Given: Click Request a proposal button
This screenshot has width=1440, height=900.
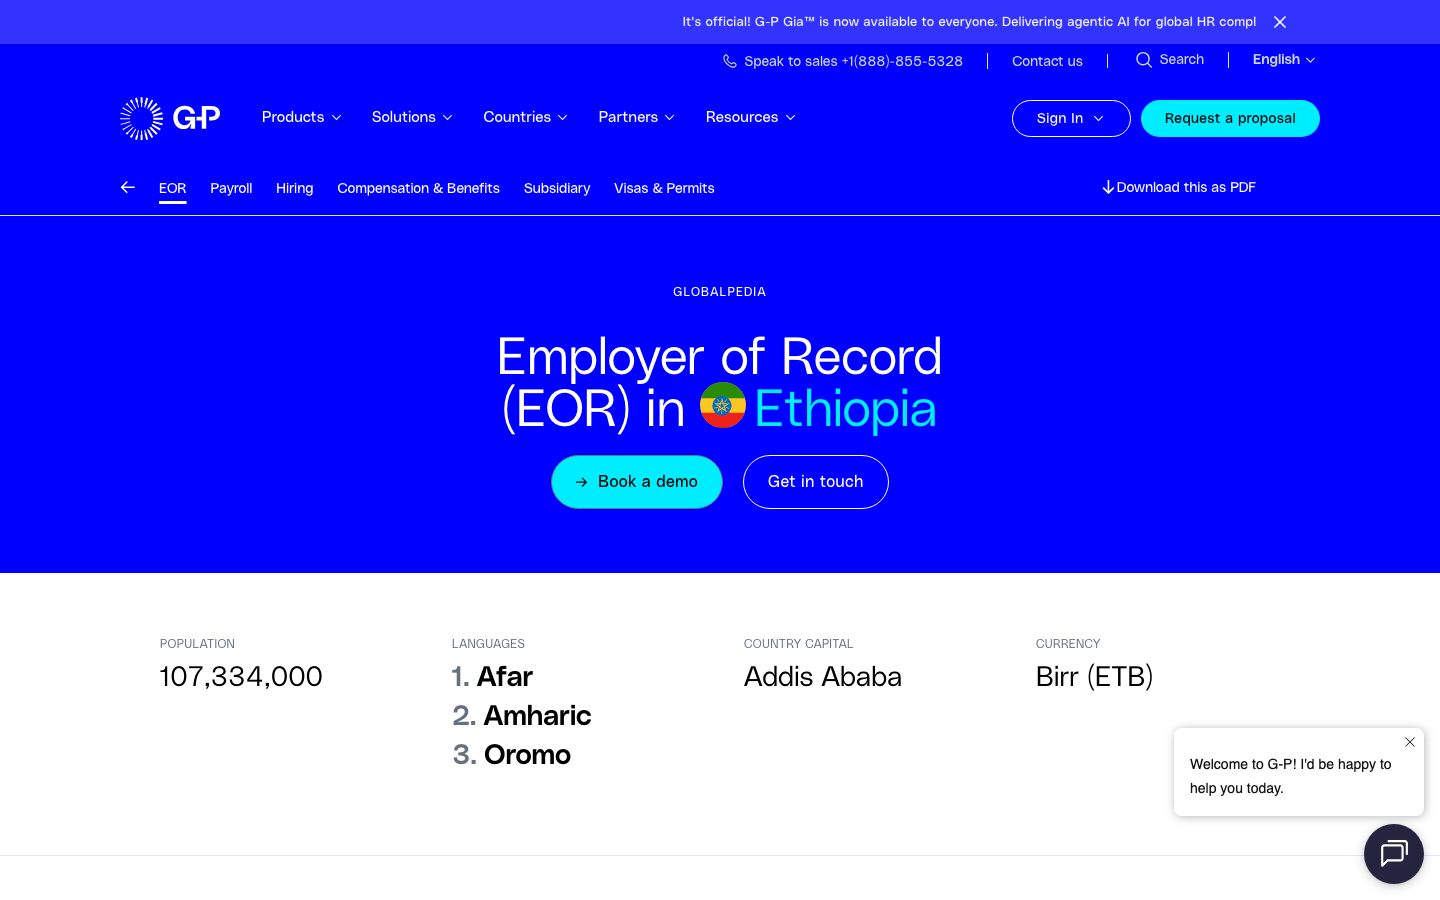Looking at the screenshot, I should click(x=1230, y=118).
